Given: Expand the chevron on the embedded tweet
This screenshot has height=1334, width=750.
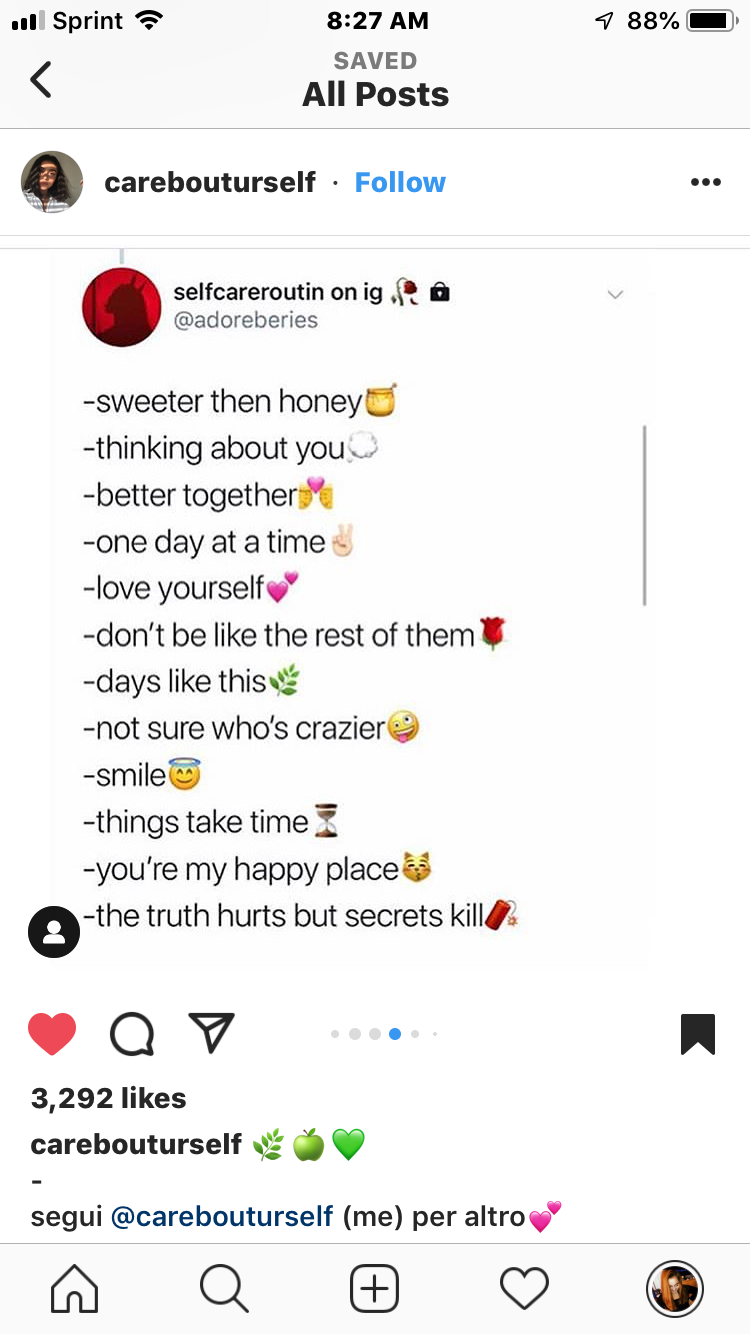Looking at the screenshot, I should [x=615, y=294].
